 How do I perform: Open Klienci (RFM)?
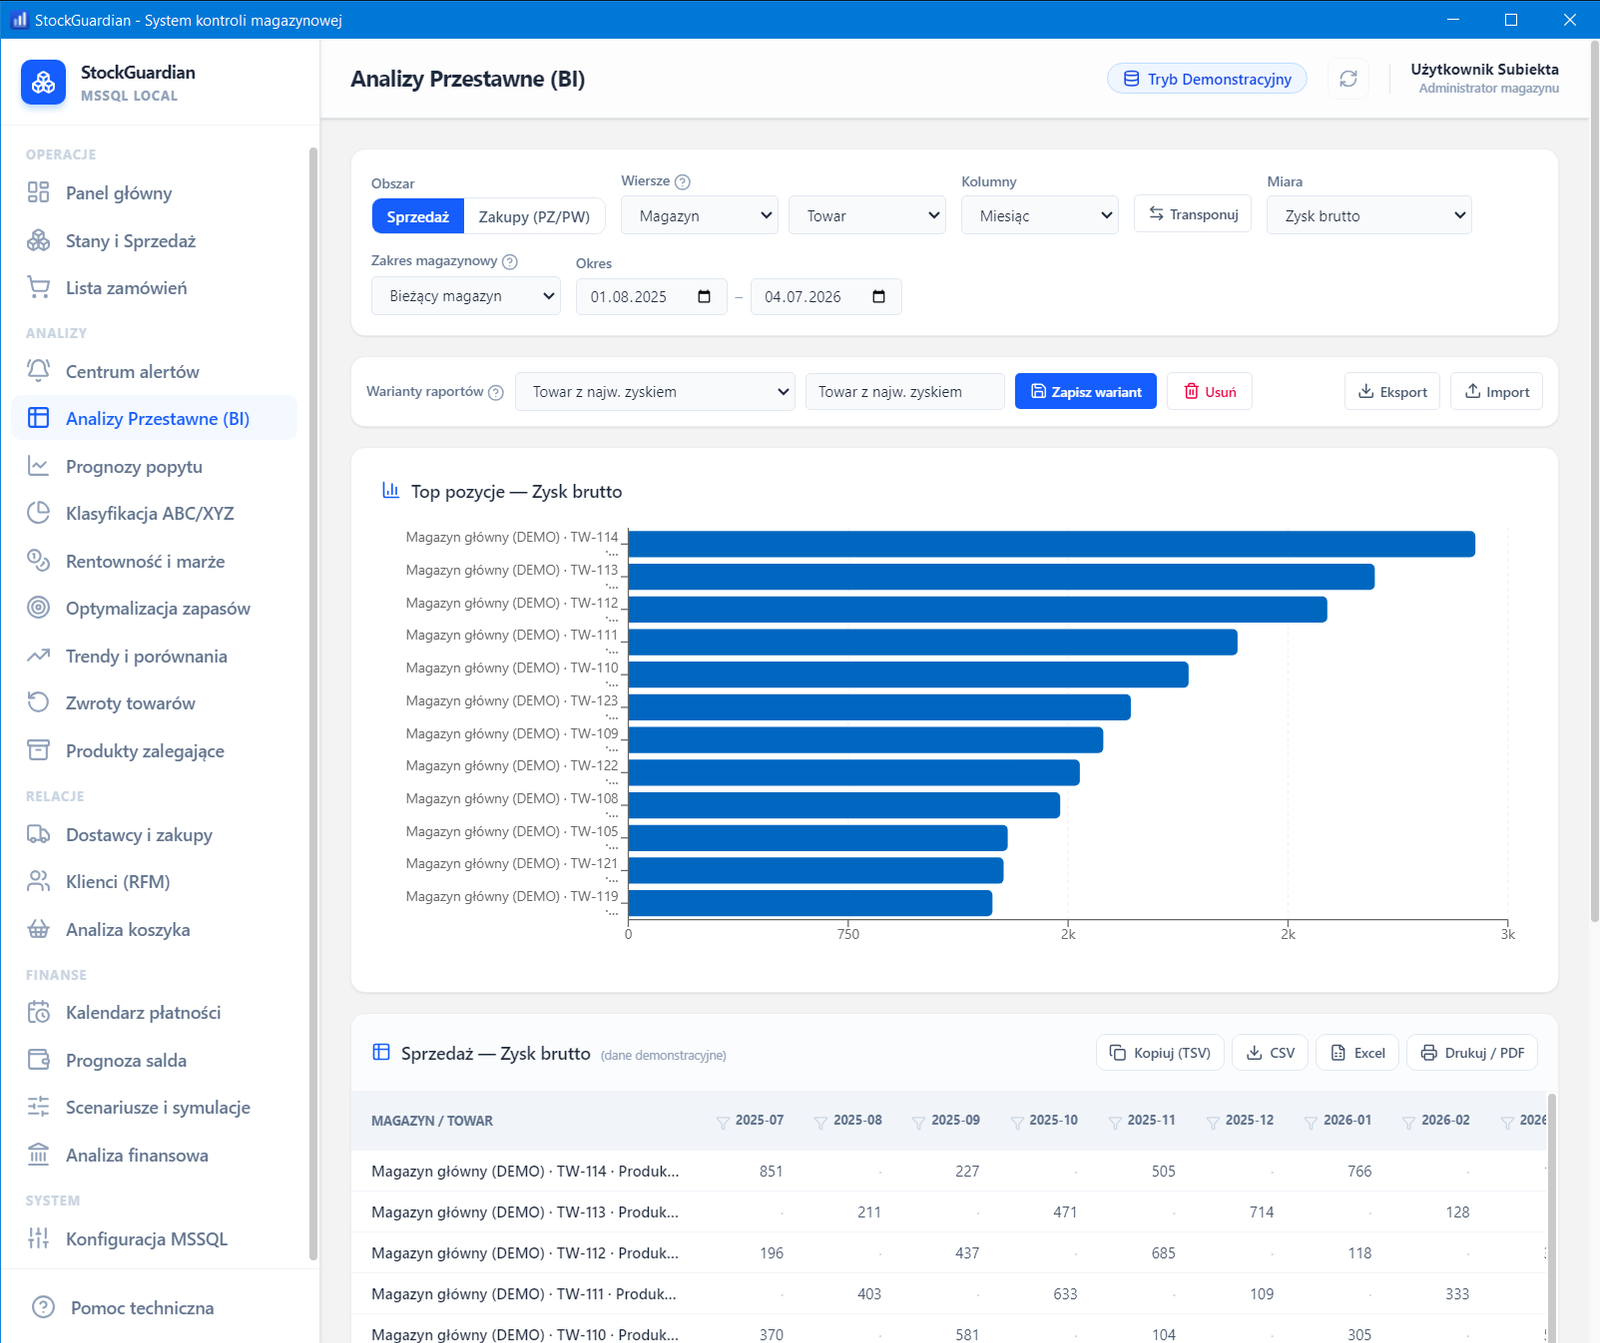click(155, 882)
